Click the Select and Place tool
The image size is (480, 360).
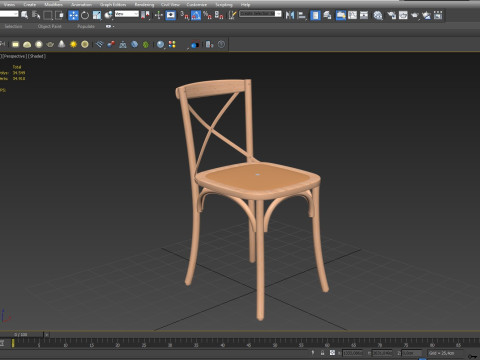coord(108,15)
